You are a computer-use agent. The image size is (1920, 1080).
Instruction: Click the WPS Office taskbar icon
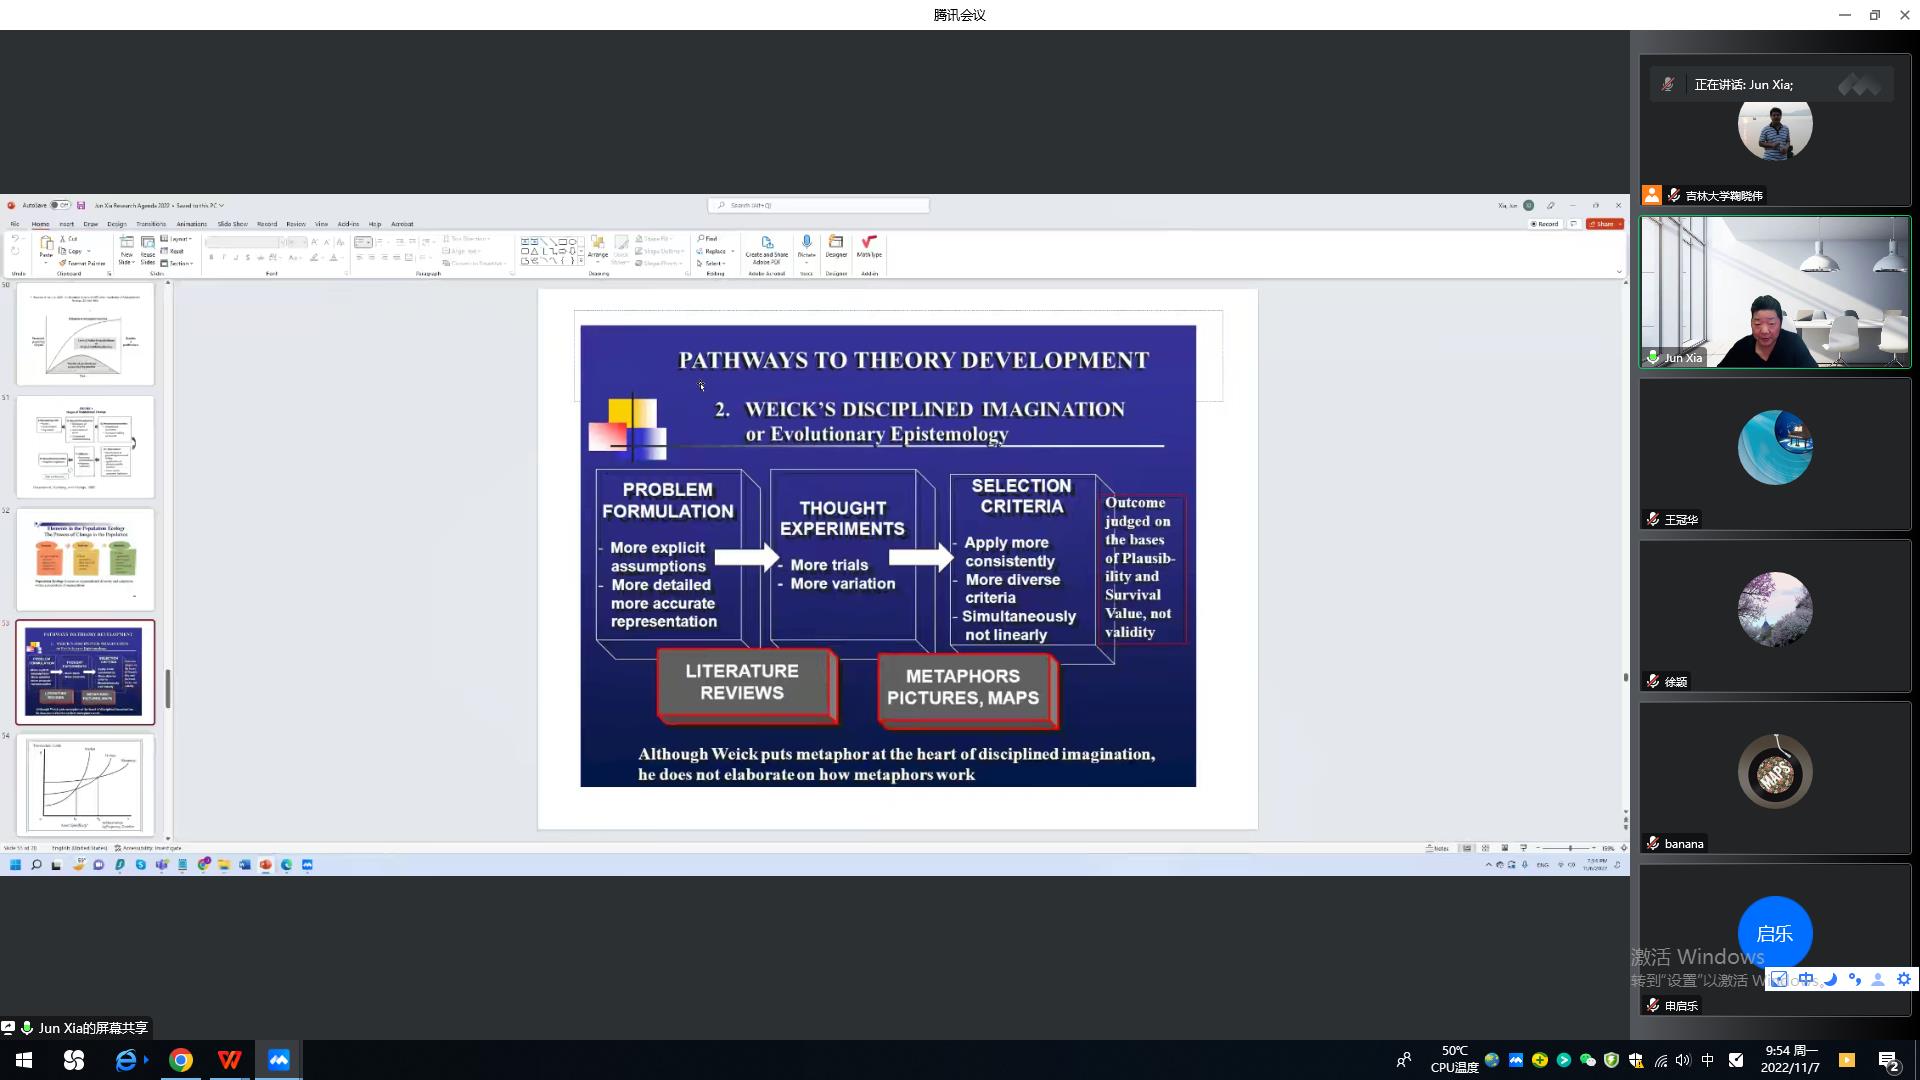[x=229, y=1060]
